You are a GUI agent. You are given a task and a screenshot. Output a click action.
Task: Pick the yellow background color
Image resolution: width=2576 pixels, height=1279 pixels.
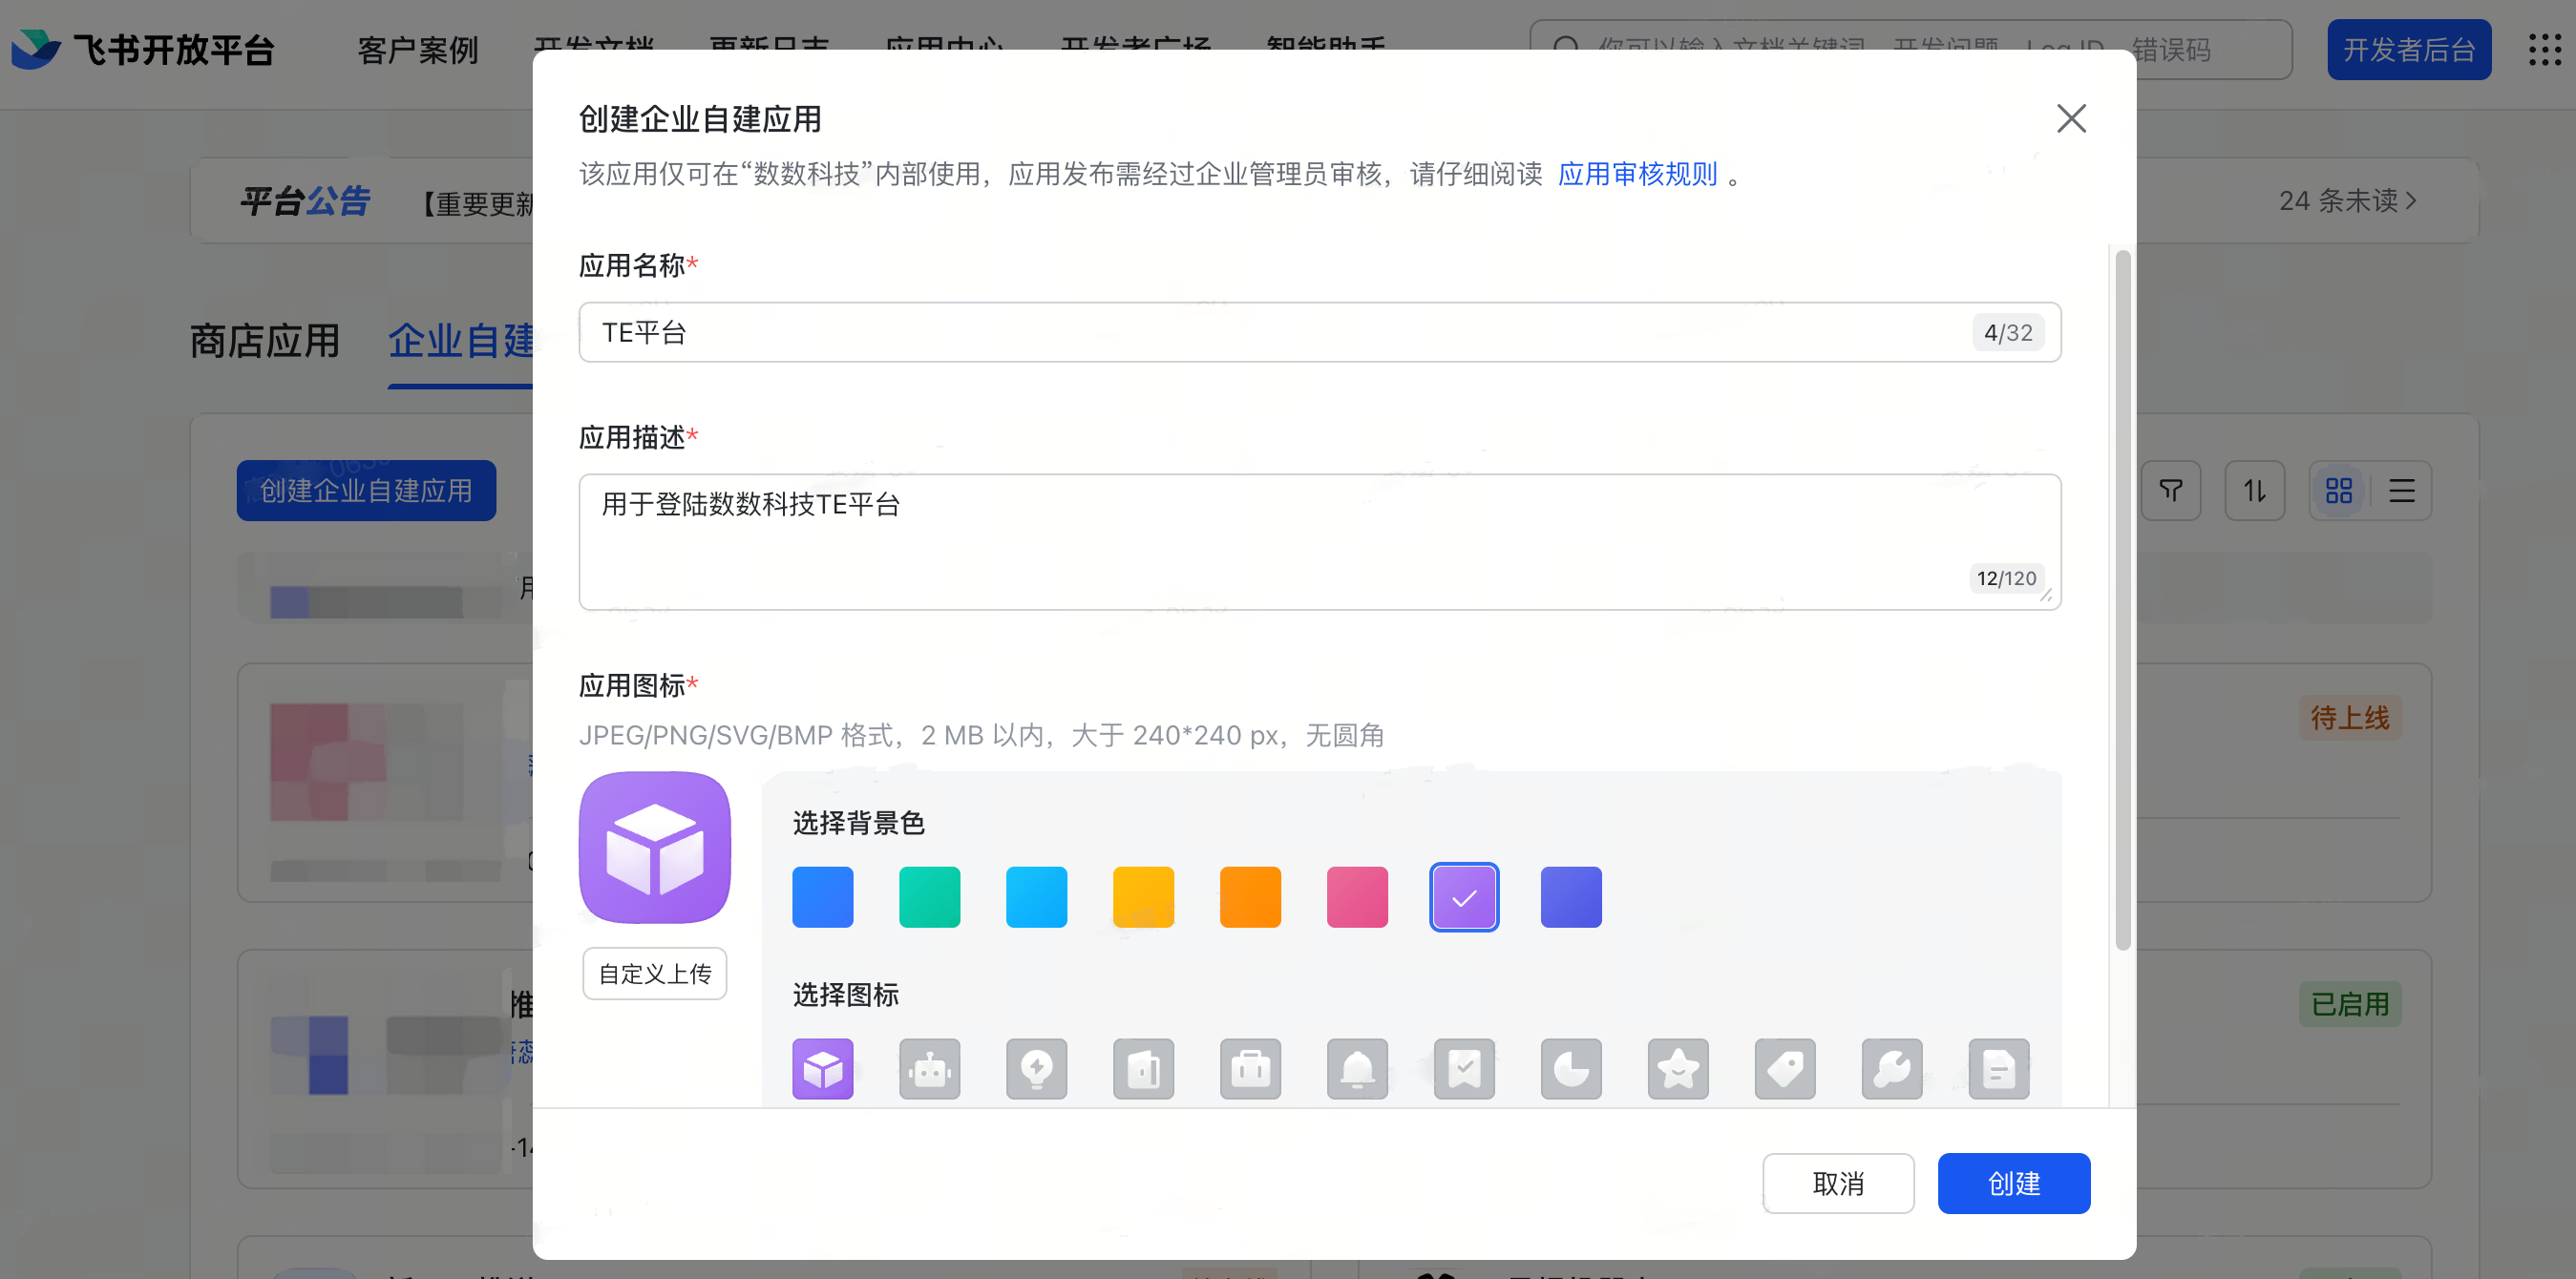(x=1143, y=897)
